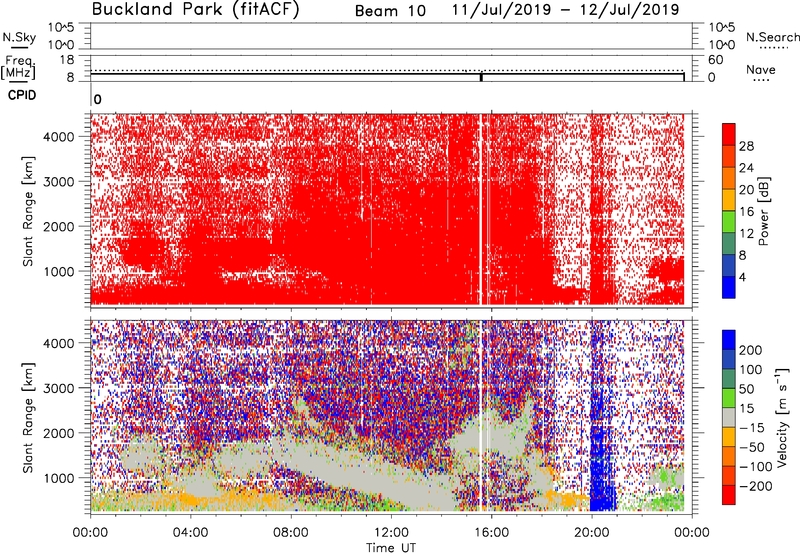Click the "15" velocity colorbar label

pos(746,409)
